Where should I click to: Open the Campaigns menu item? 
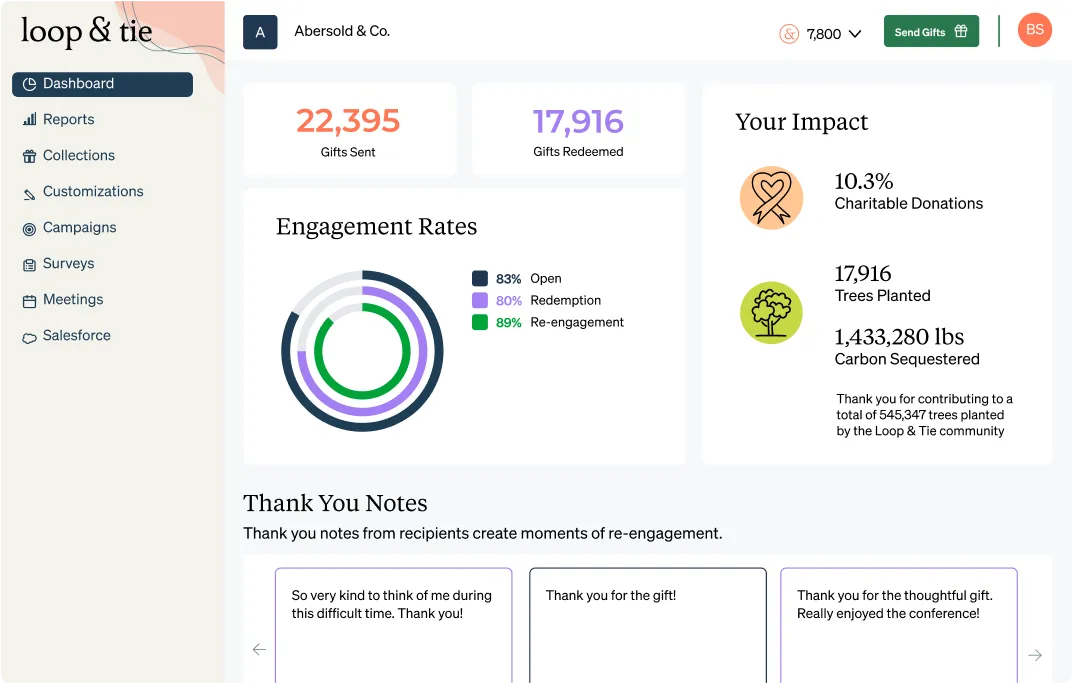coord(79,228)
